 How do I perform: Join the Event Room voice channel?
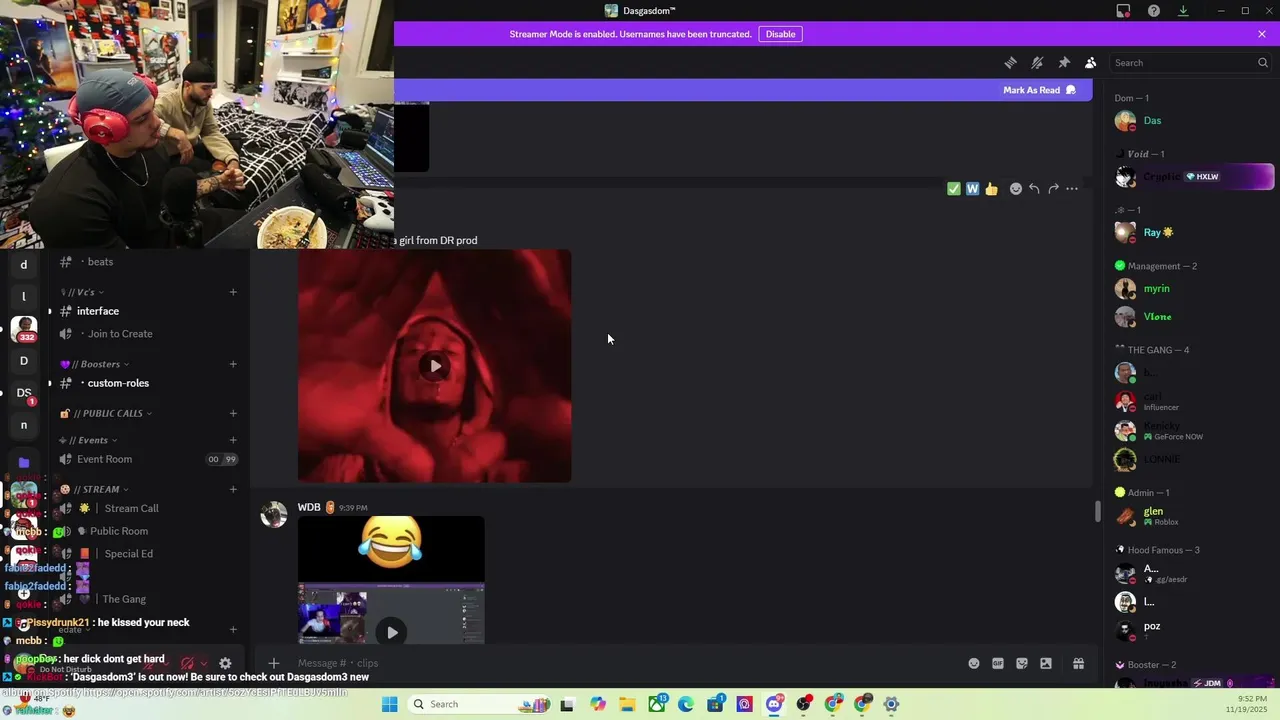tap(148, 459)
